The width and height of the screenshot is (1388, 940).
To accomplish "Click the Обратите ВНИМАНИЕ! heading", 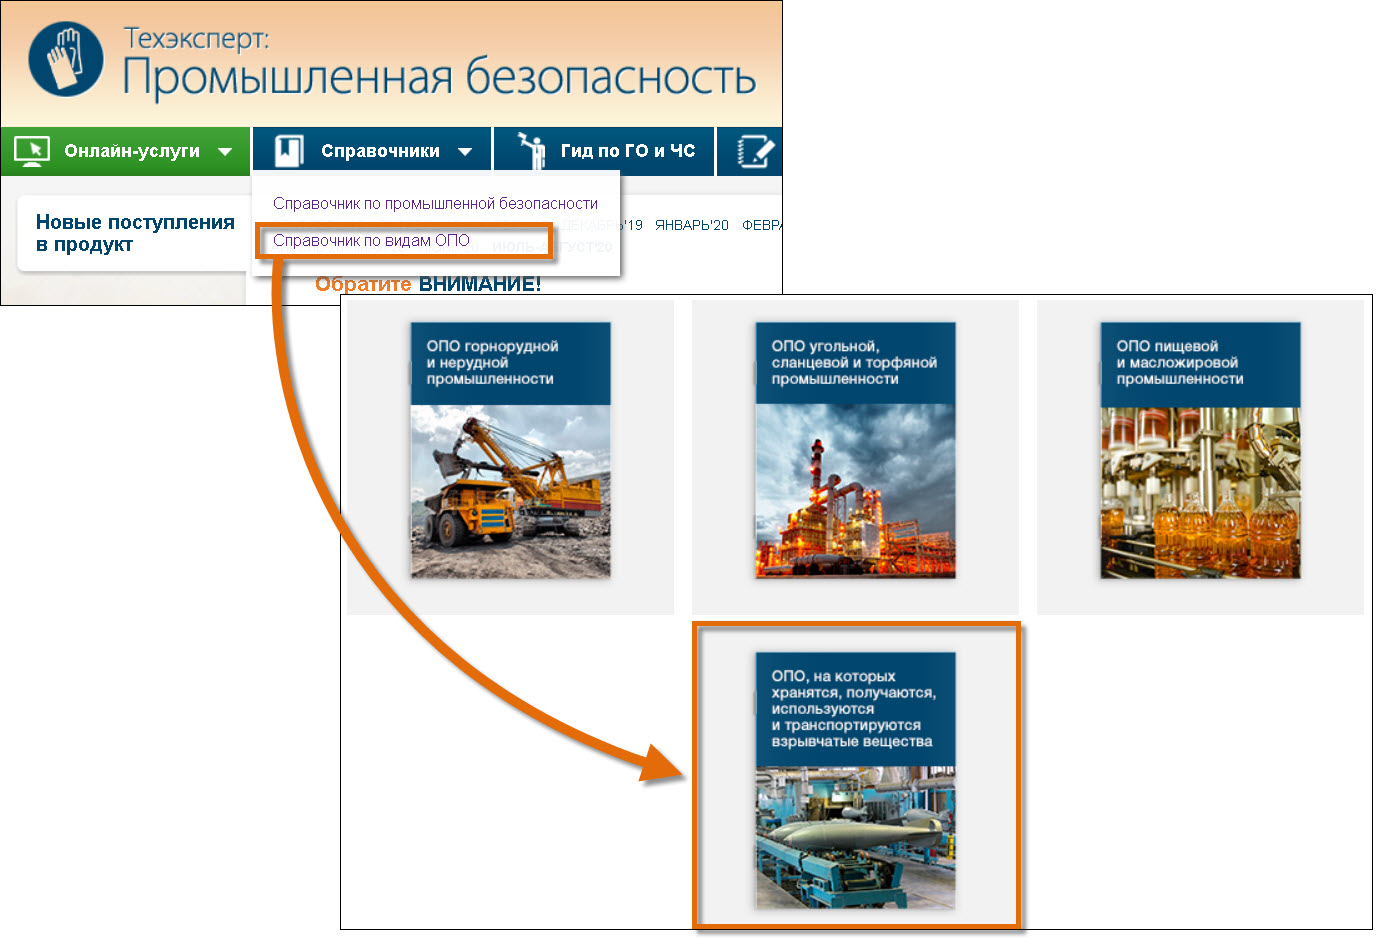I will tap(428, 284).
